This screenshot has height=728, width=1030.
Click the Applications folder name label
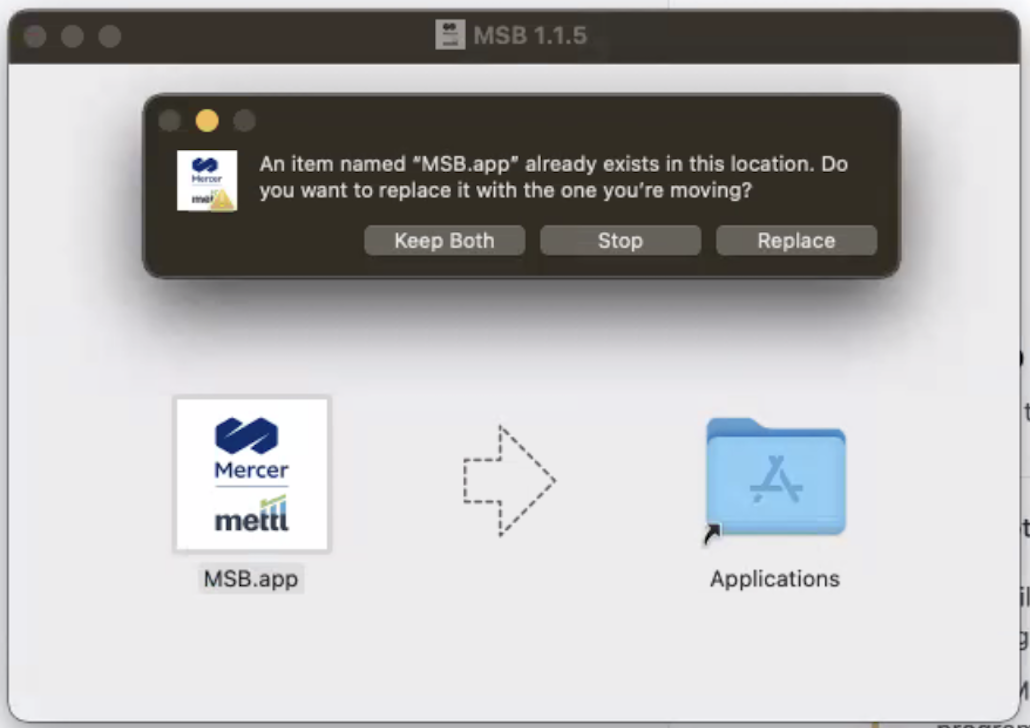coord(775,579)
